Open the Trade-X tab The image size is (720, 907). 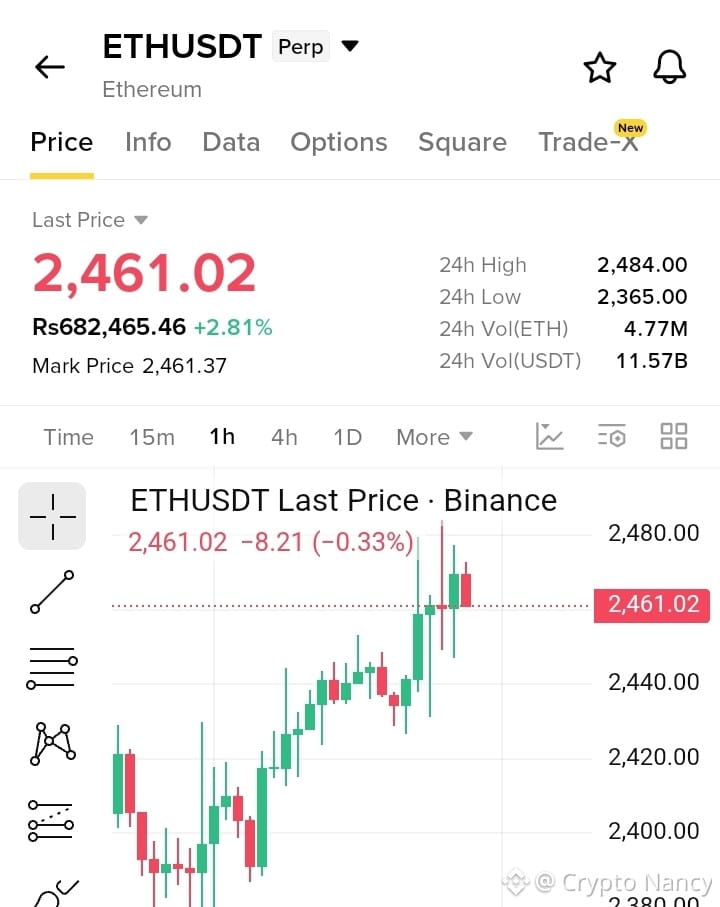[x=589, y=142]
